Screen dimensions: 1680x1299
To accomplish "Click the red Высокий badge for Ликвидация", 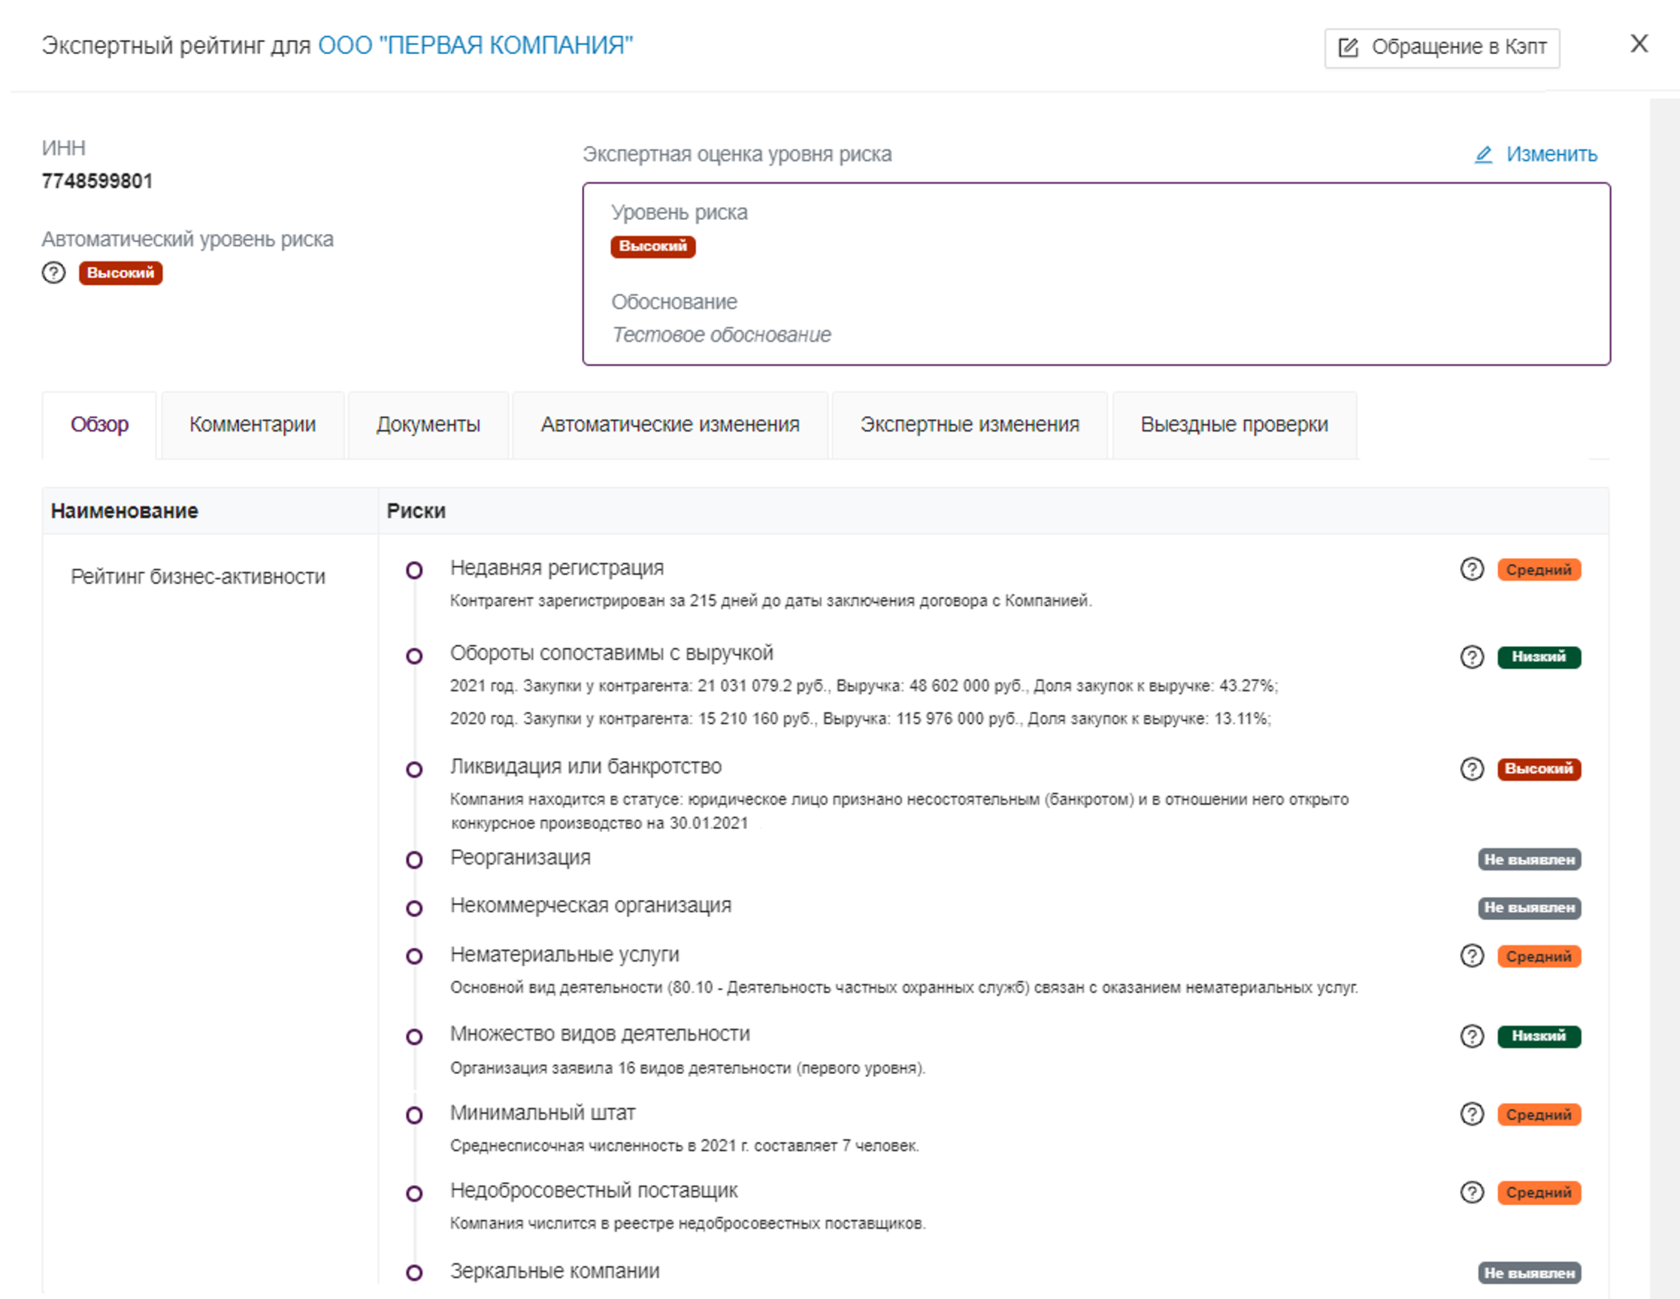I will click(1538, 769).
